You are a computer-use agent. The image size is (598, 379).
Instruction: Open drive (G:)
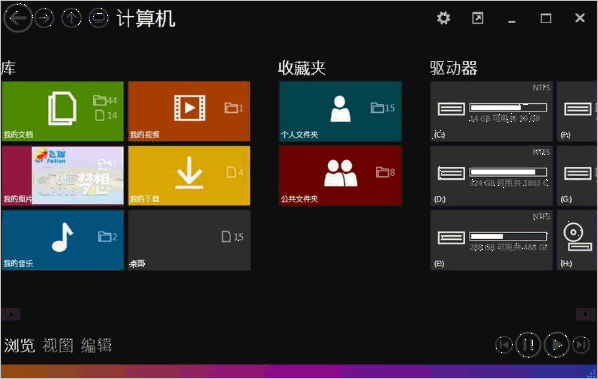tap(577, 175)
